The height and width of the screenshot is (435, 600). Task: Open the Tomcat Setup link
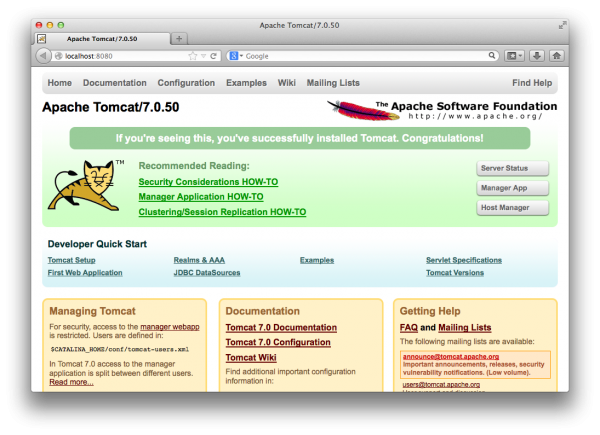tap(72, 260)
